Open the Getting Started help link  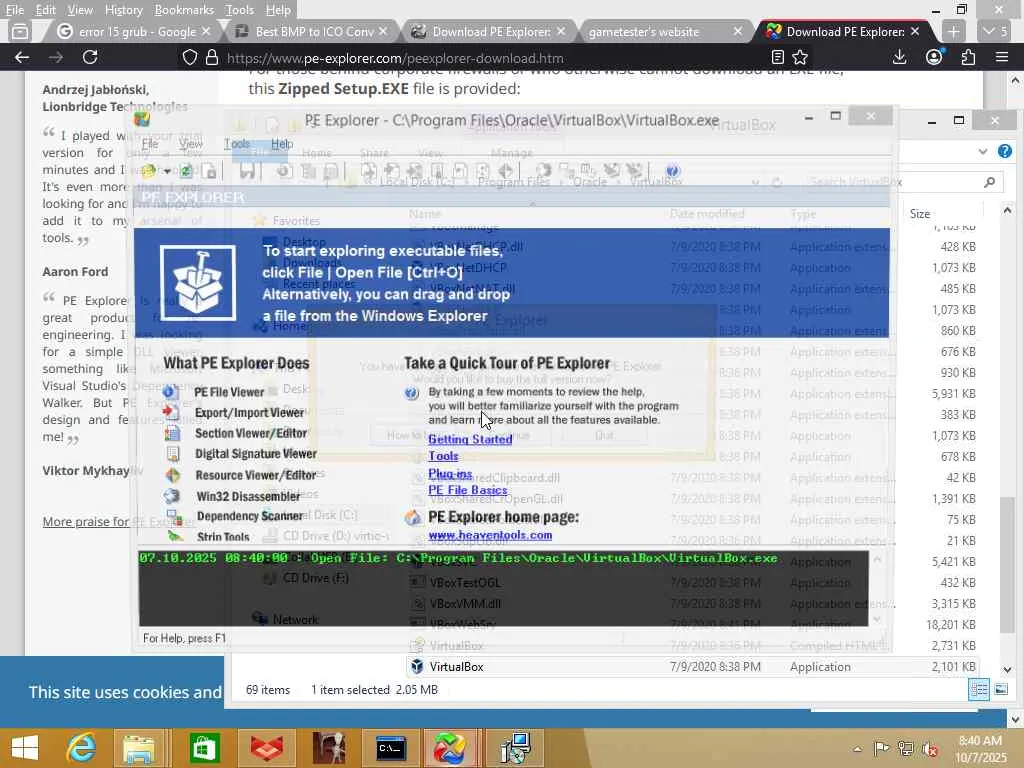[470, 440]
